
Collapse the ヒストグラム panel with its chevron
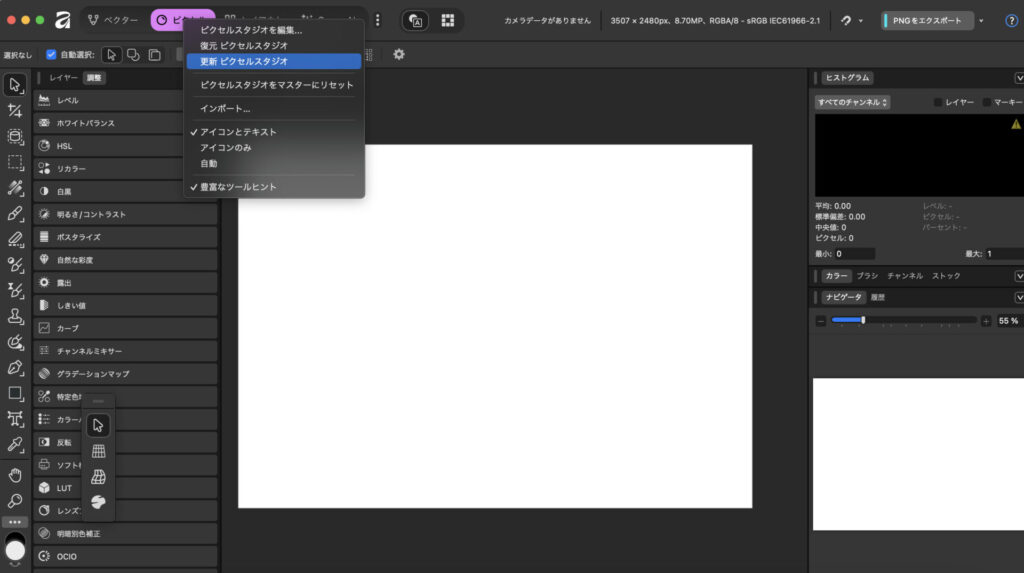click(1018, 78)
